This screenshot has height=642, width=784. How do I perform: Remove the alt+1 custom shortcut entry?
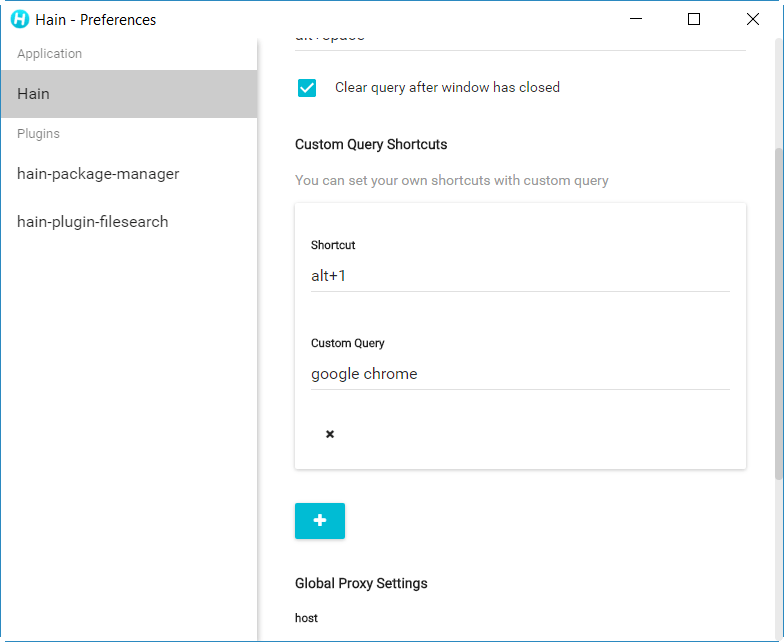coord(330,434)
